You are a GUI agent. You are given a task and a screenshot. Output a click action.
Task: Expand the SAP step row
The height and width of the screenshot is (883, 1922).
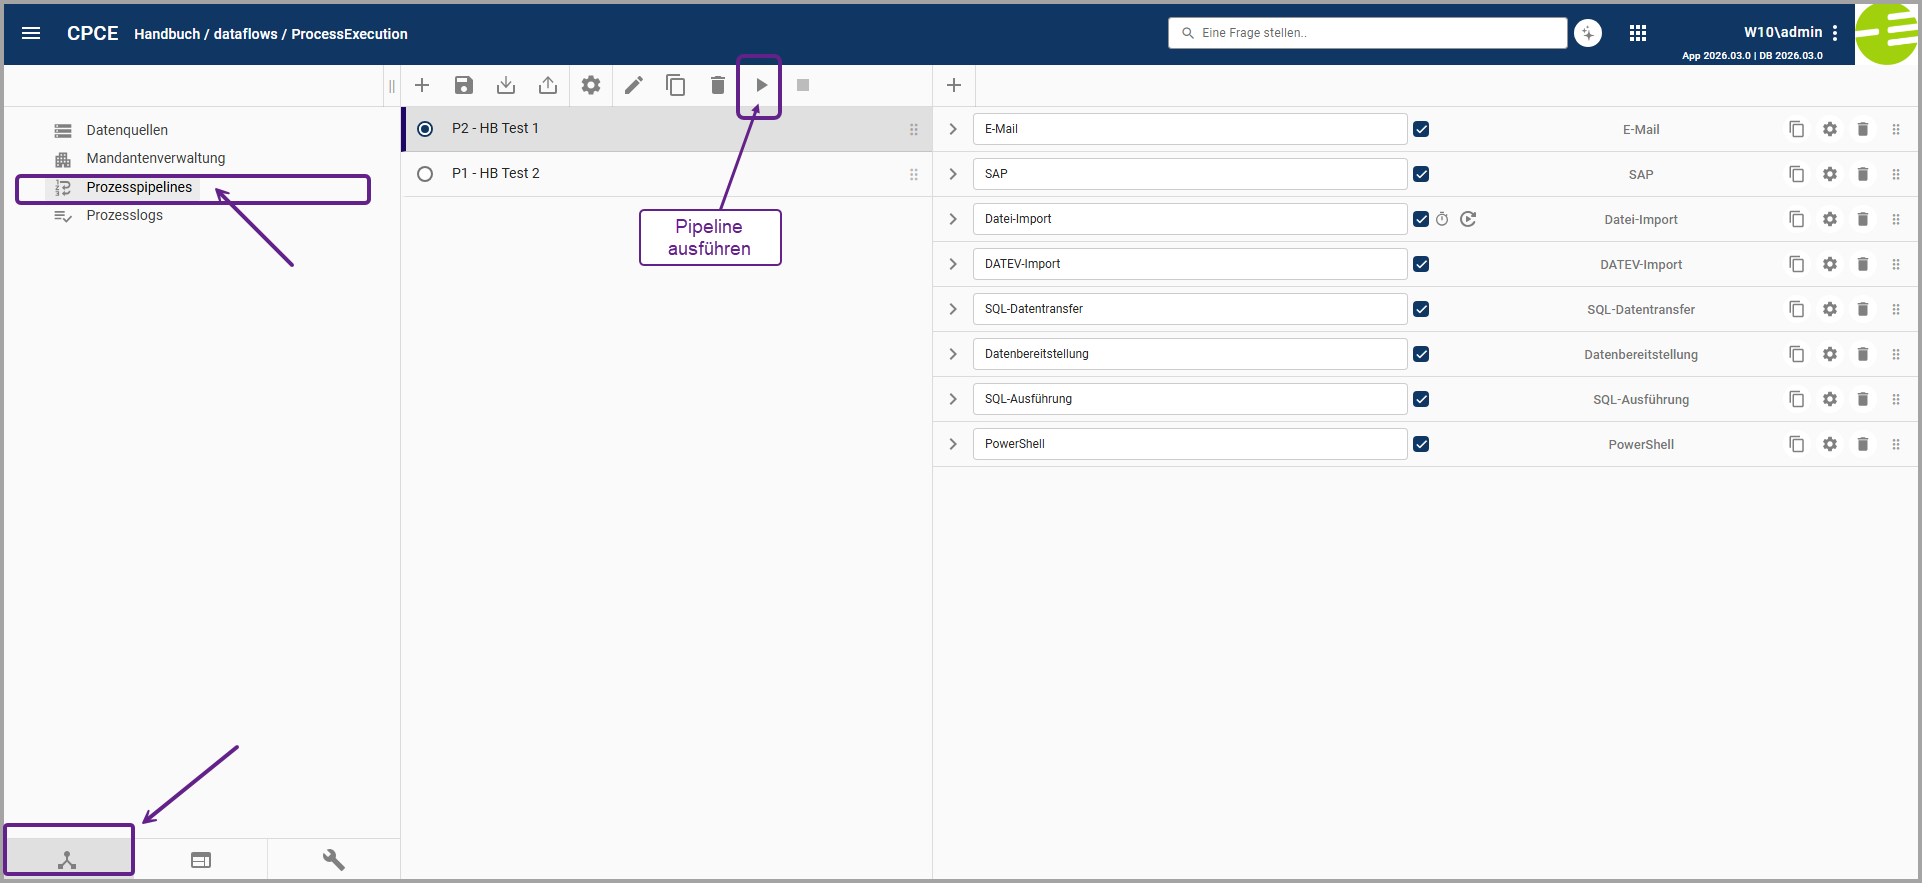[x=953, y=174]
